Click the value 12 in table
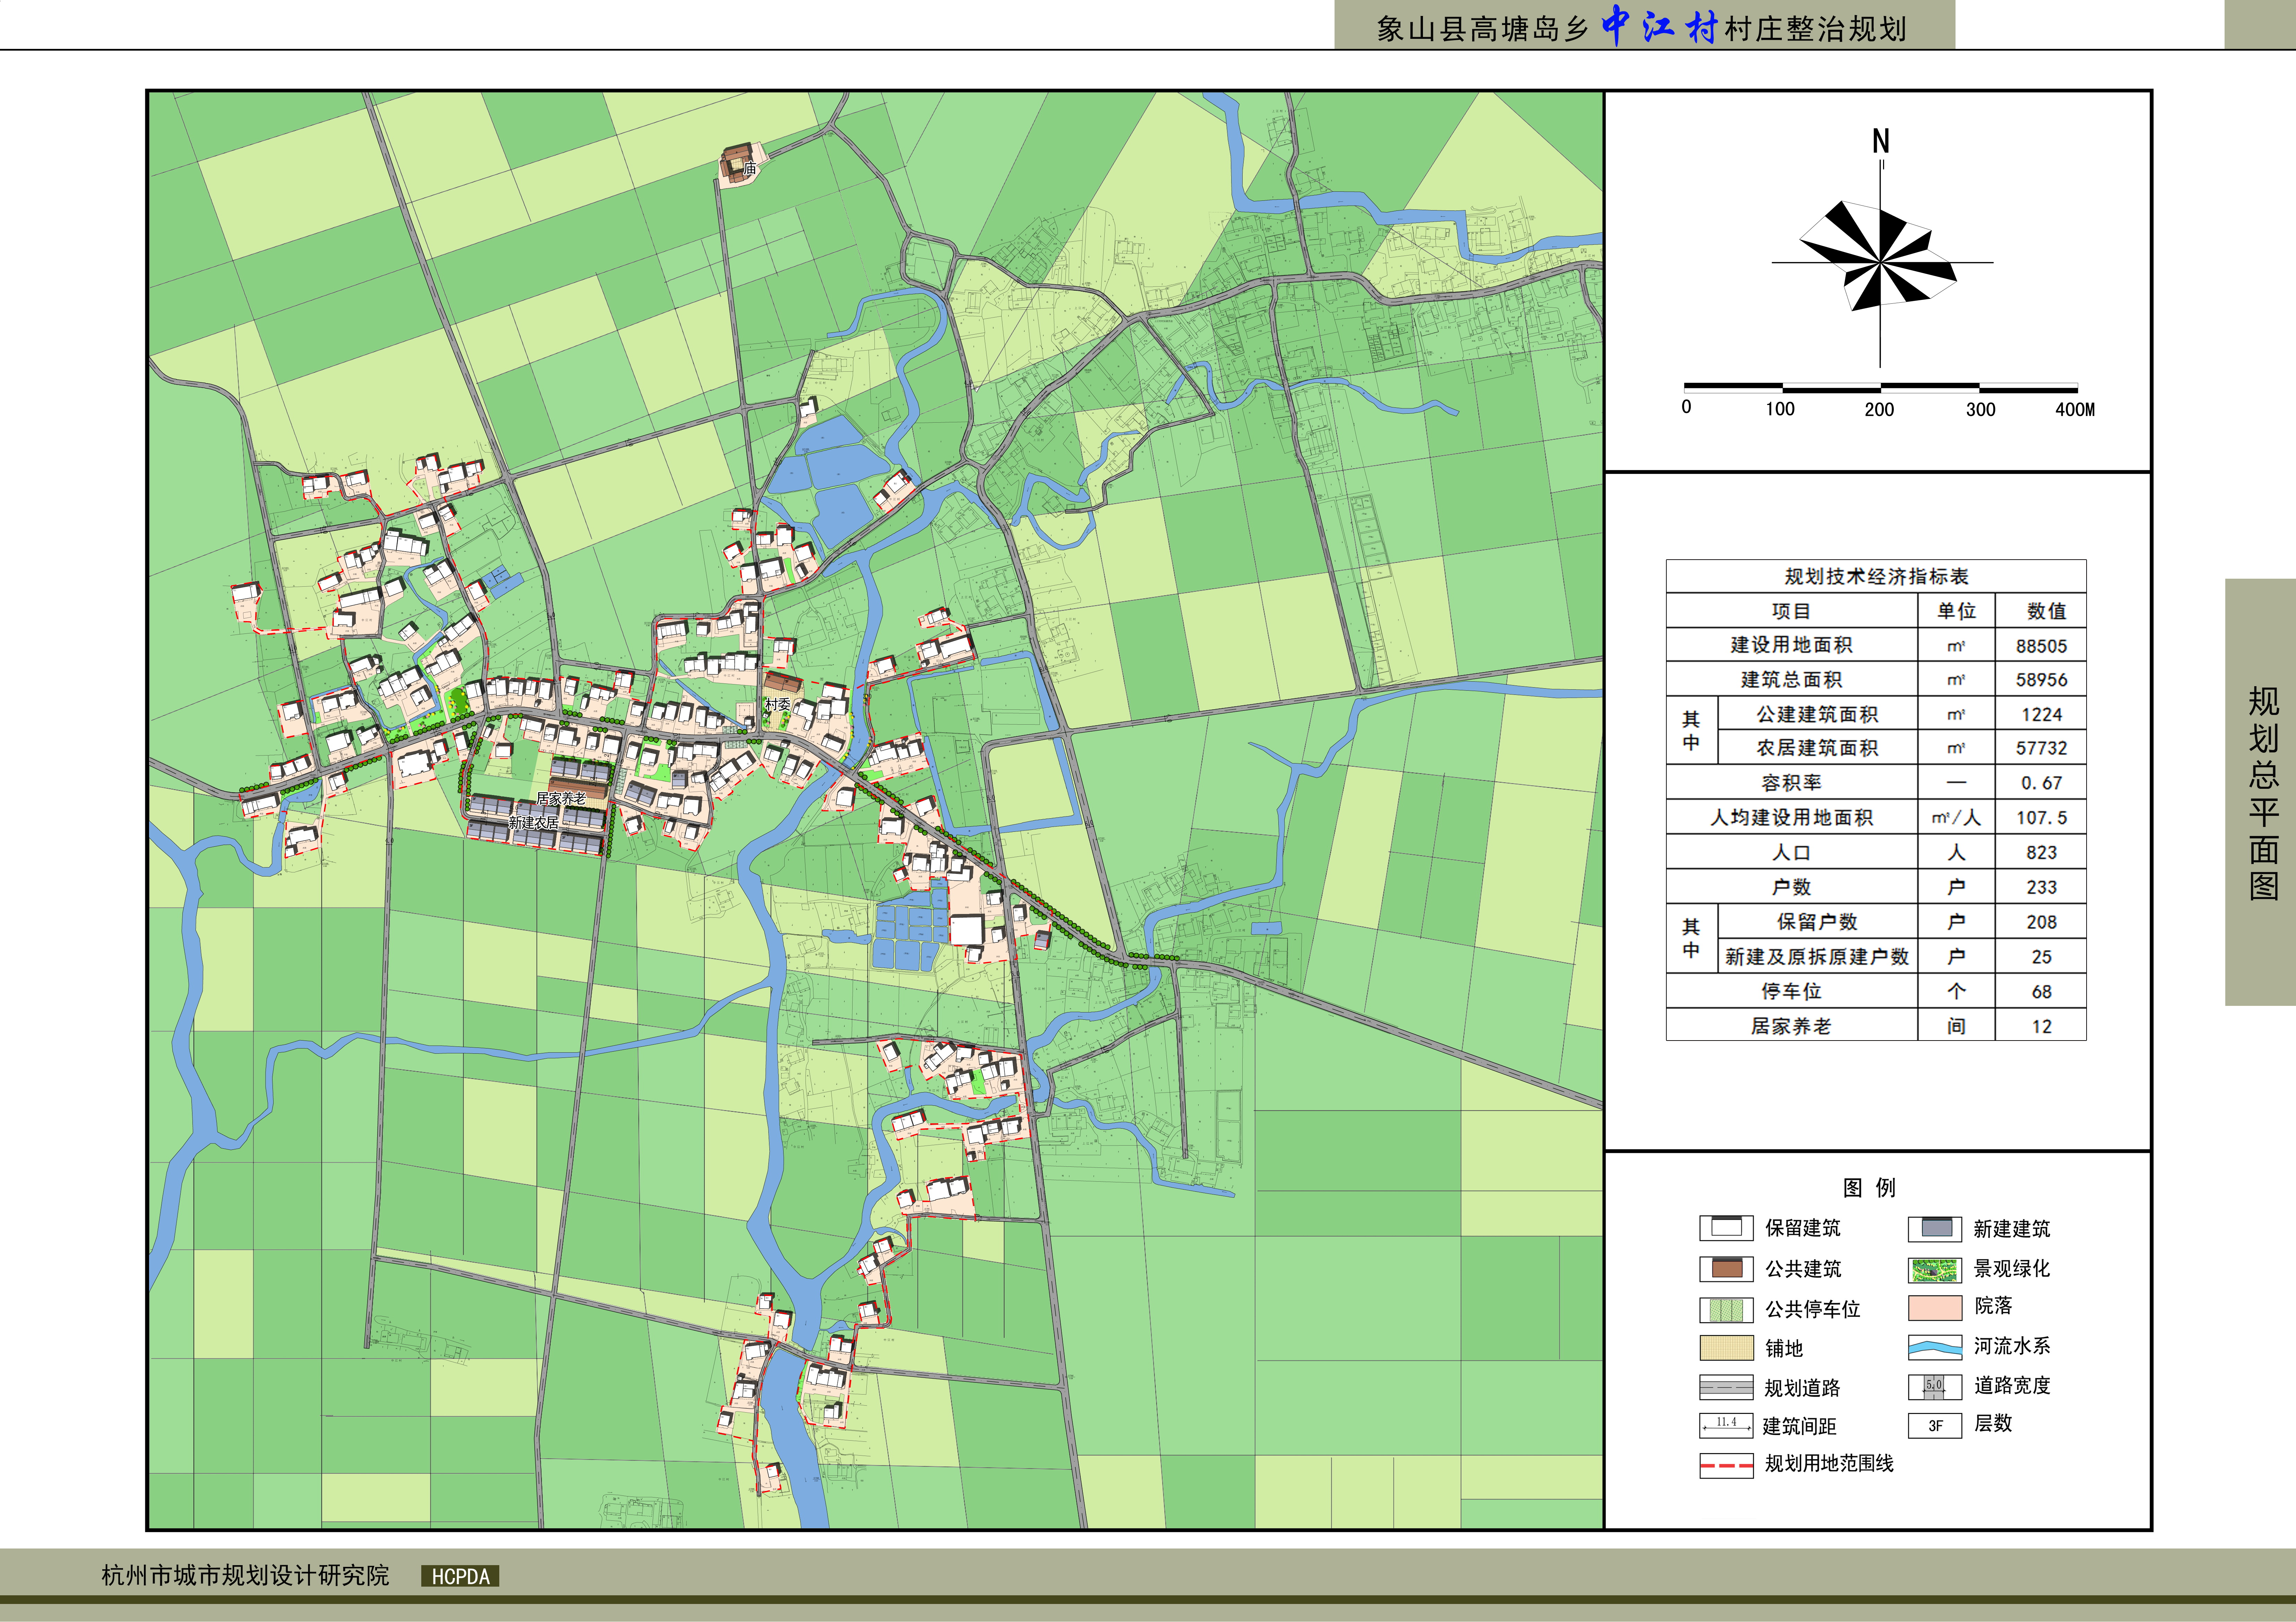 click(x=2041, y=1027)
